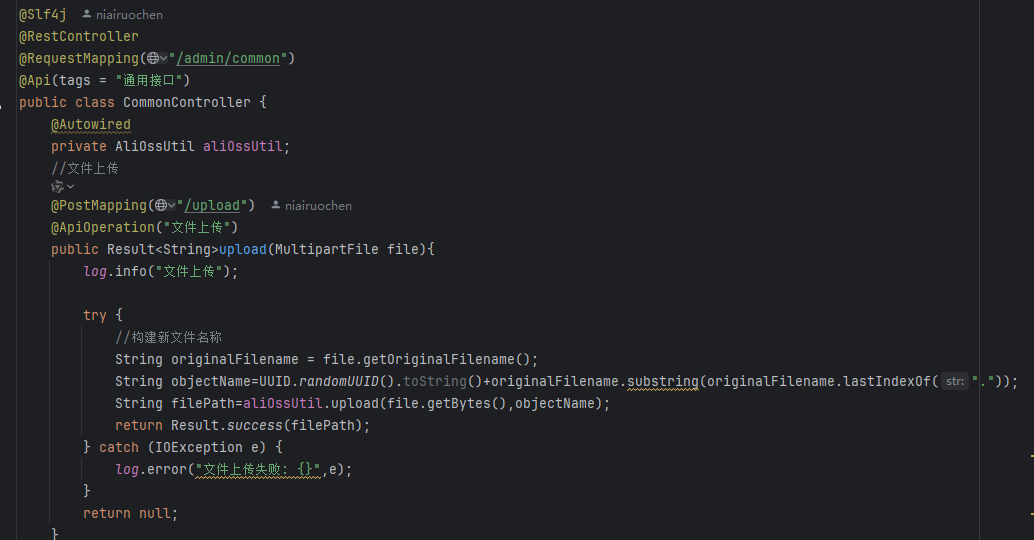Screen dimensions: 1034x540
Task: Click the upper warning stripe on the right-hand scrollbar
Action: [1031, 456]
